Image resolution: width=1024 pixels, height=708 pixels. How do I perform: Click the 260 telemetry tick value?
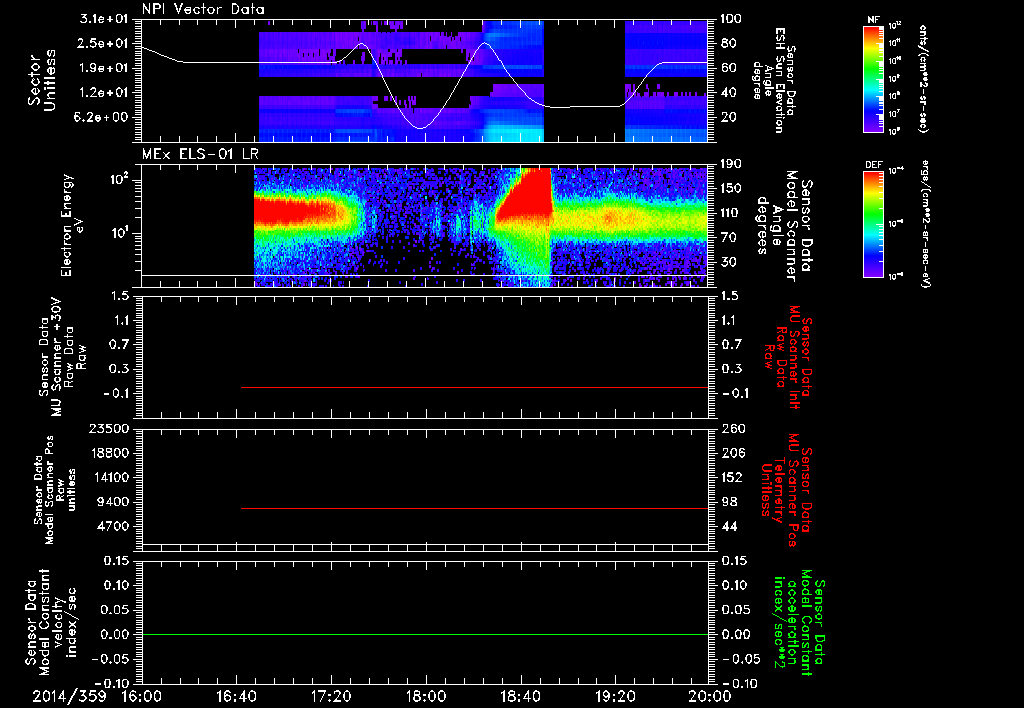[734, 429]
